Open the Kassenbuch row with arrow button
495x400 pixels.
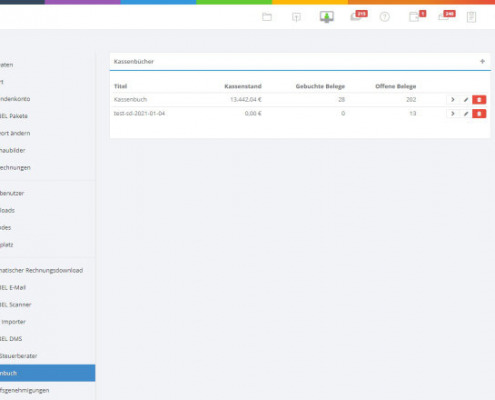(x=453, y=100)
